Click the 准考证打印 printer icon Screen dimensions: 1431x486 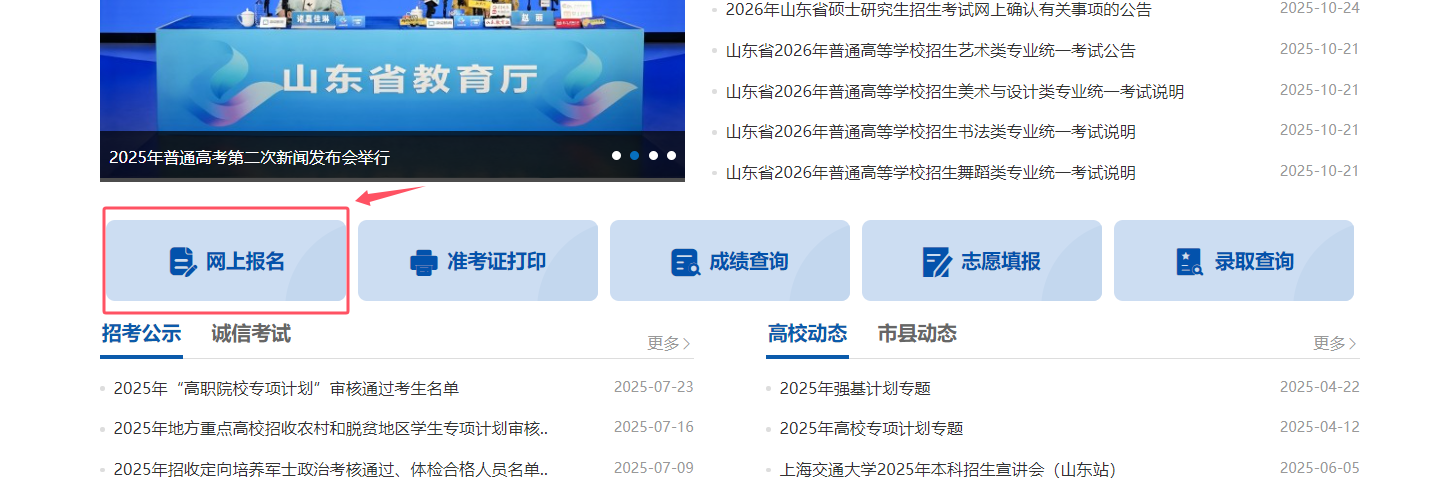click(424, 262)
